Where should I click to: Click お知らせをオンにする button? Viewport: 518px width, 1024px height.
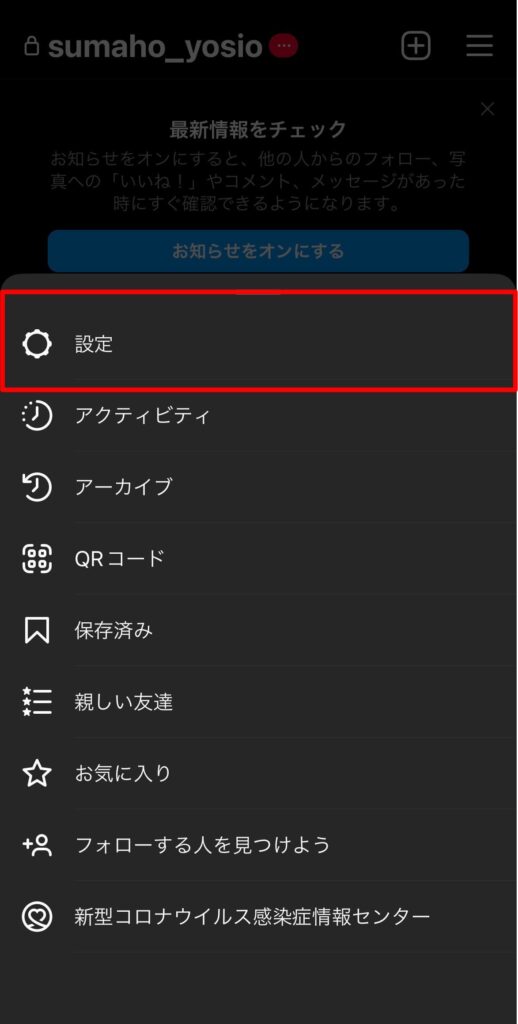[x=258, y=251]
